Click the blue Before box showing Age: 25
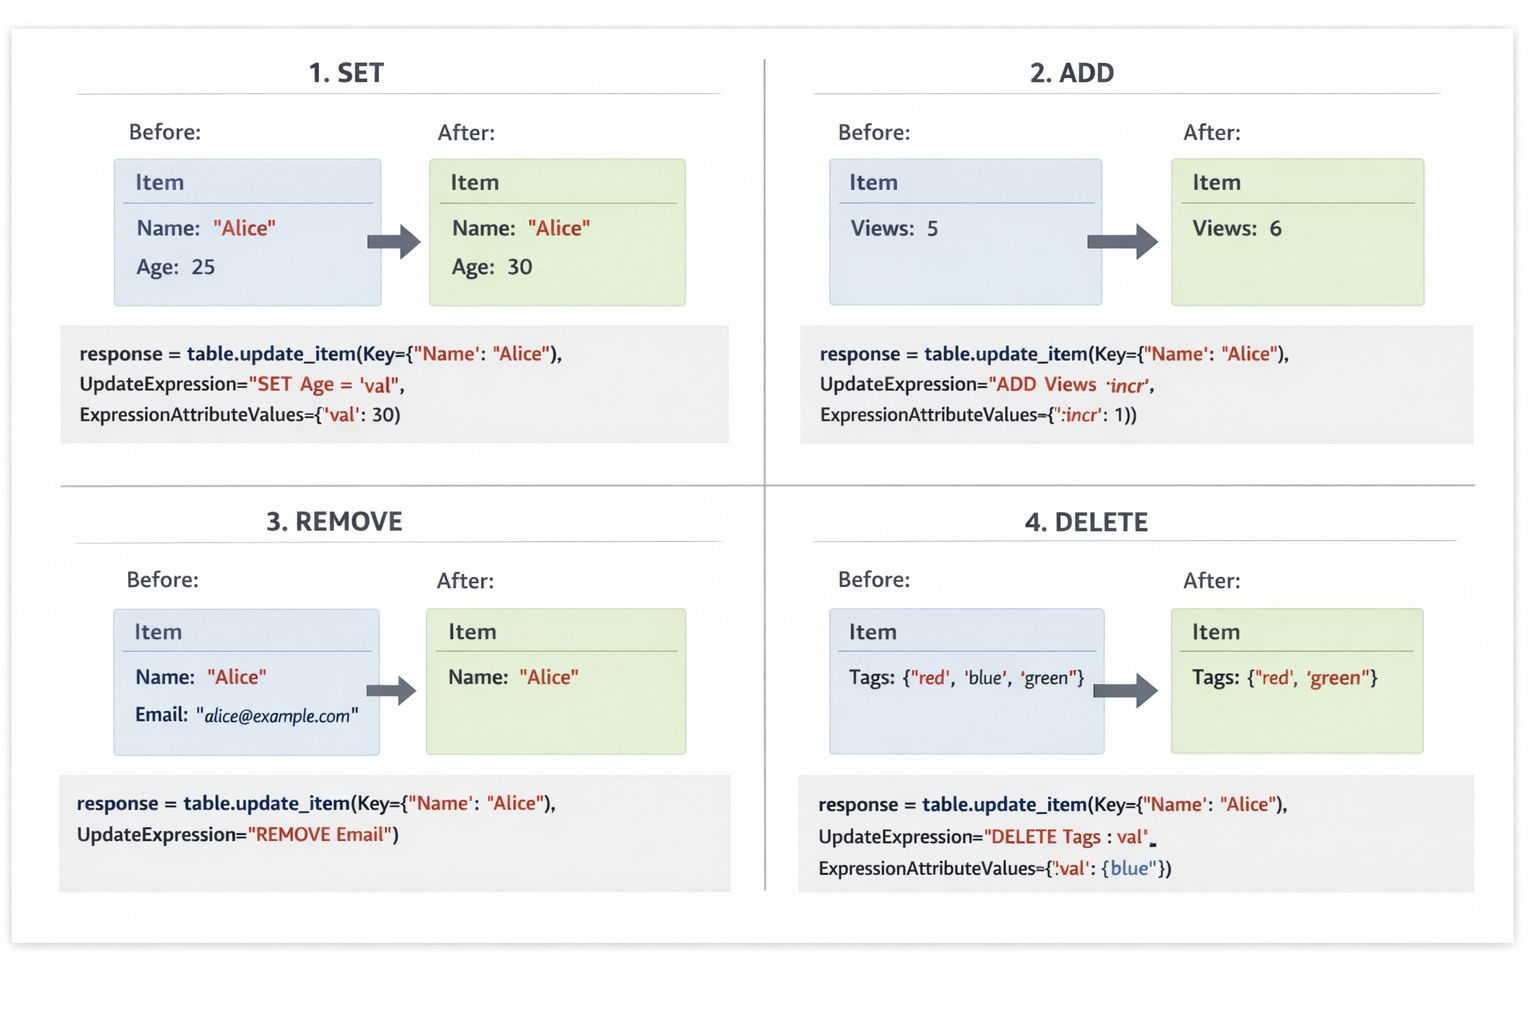 click(x=247, y=232)
